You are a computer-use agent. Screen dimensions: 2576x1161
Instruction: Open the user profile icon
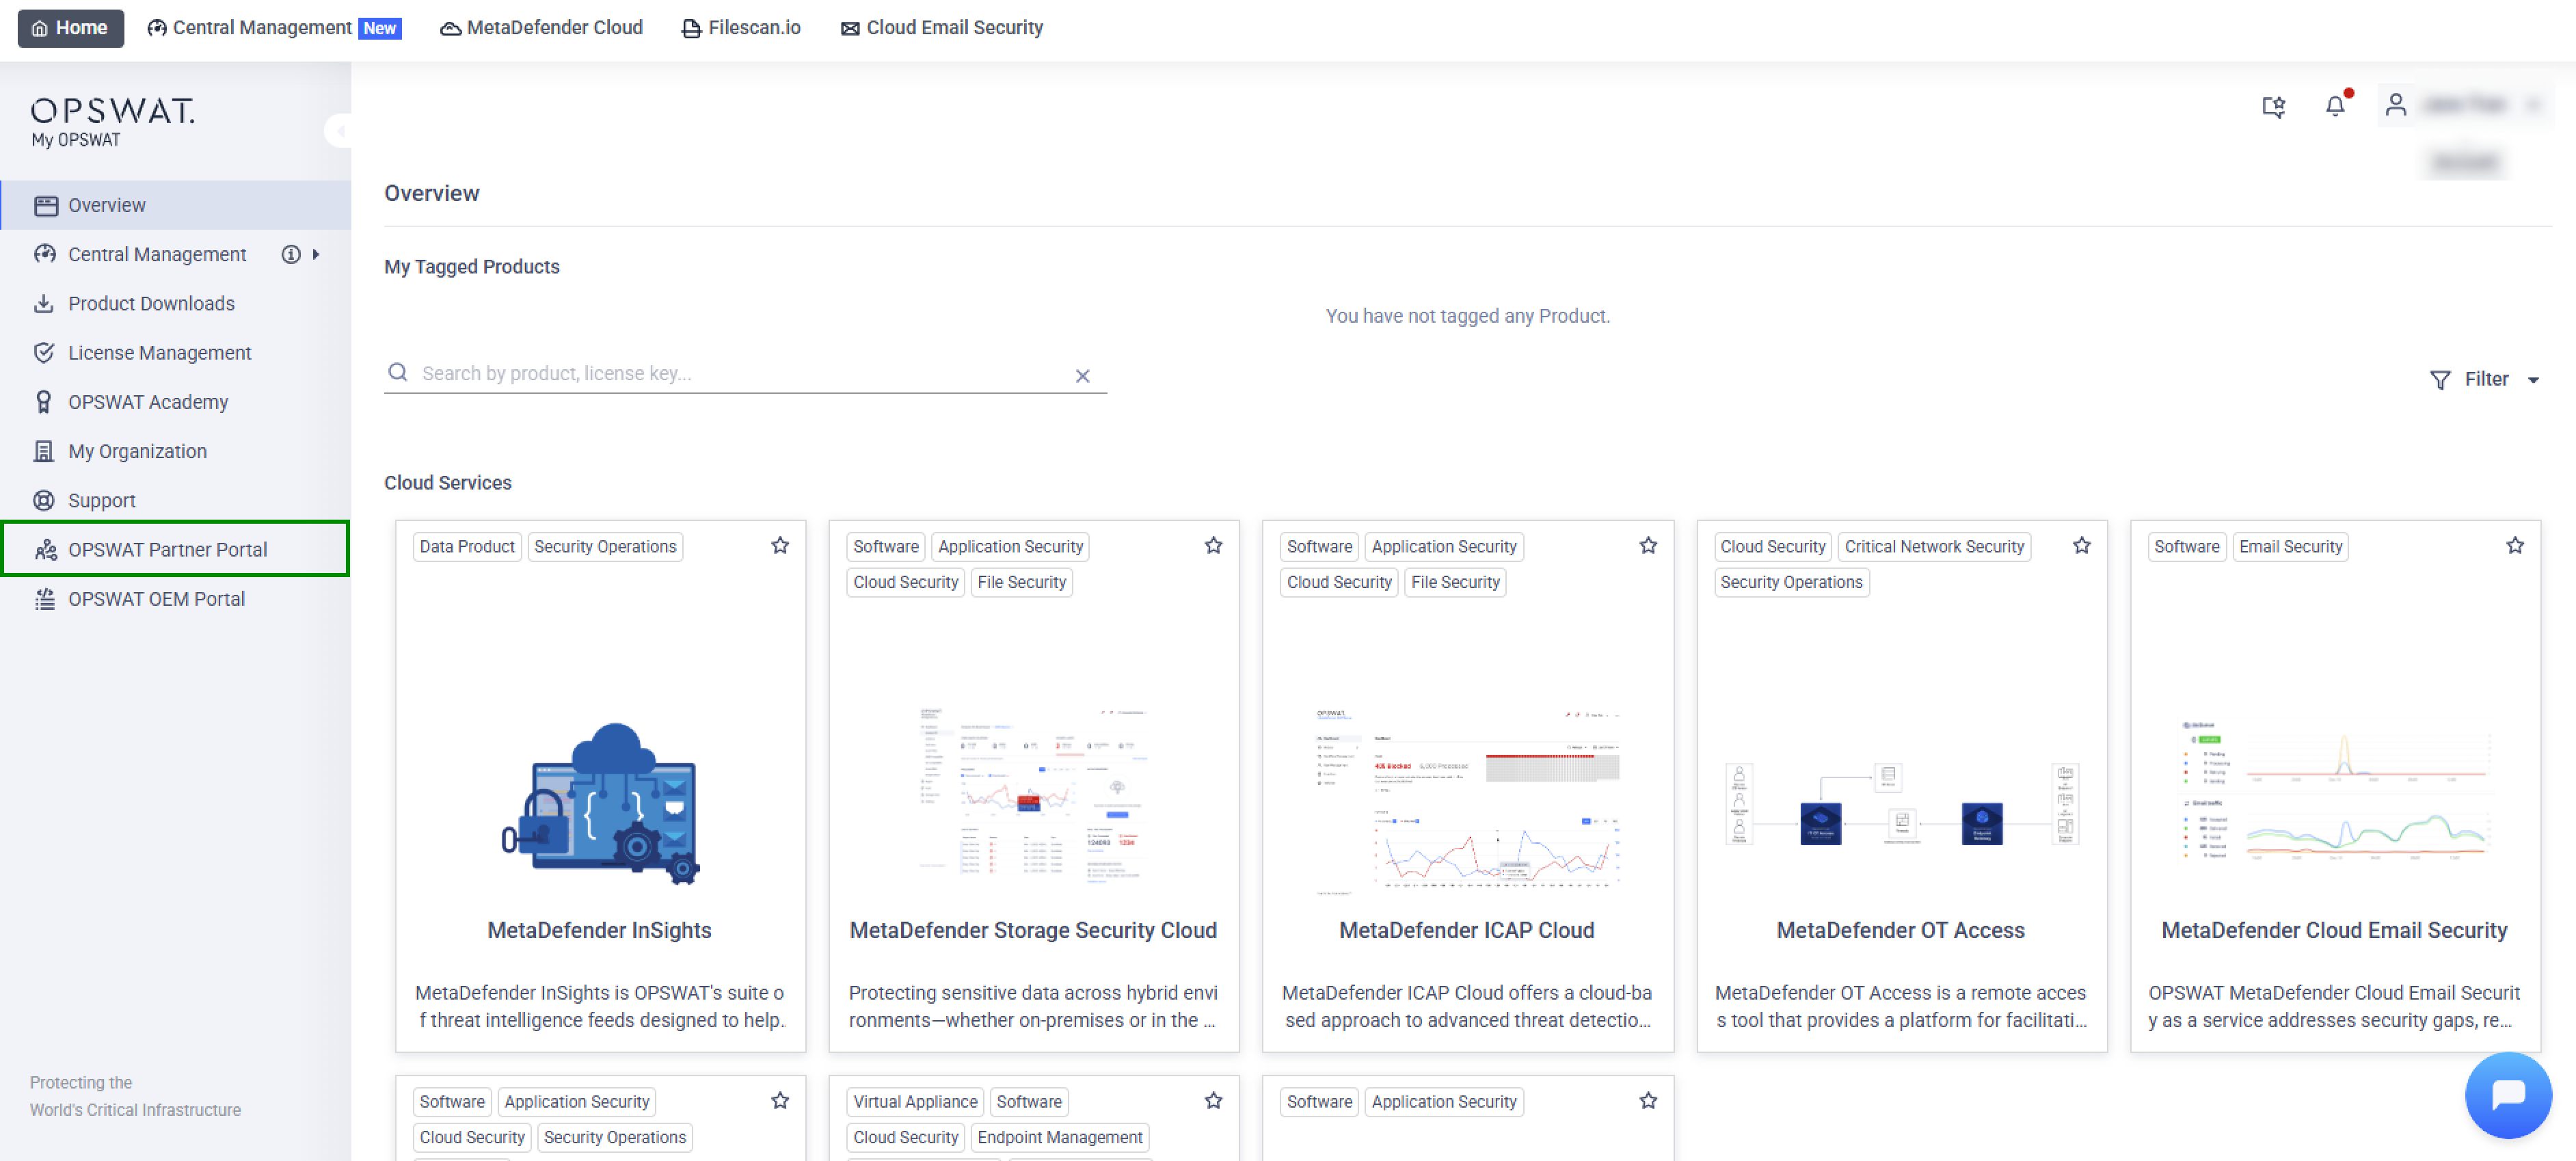(x=2395, y=104)
